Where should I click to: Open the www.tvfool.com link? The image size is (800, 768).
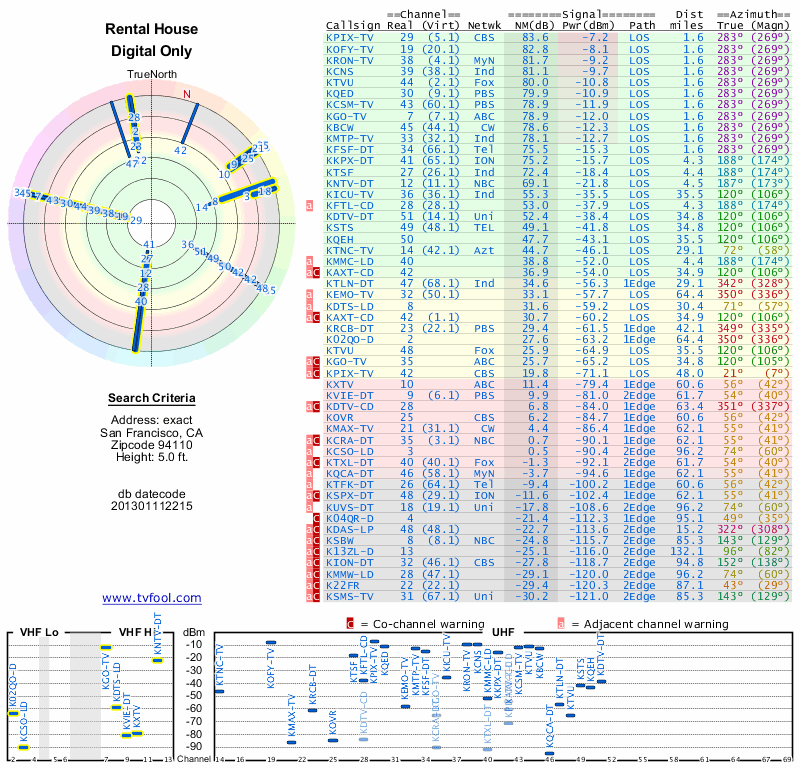(152, 598)
